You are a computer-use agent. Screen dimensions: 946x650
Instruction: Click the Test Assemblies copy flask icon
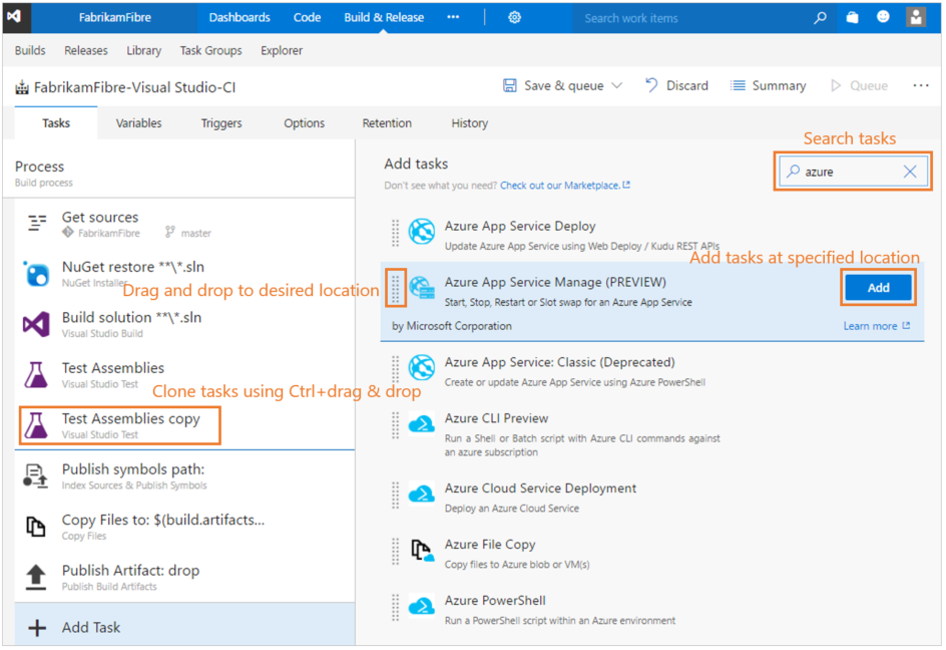point(36,425)
